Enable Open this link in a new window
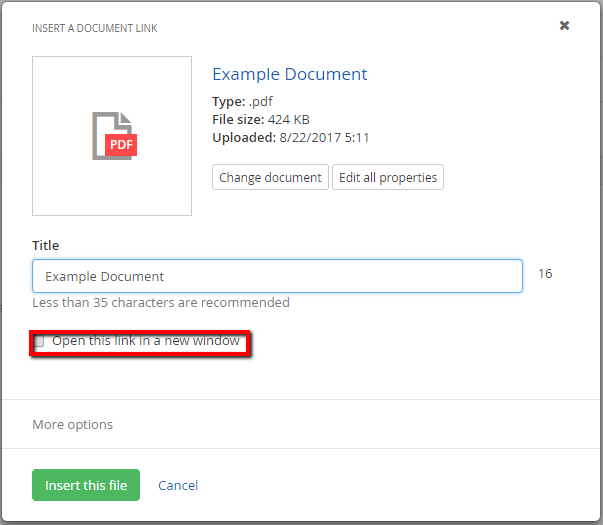Image resolution: width=603 pixels, height=525 pixels. (x=39, y=341)
